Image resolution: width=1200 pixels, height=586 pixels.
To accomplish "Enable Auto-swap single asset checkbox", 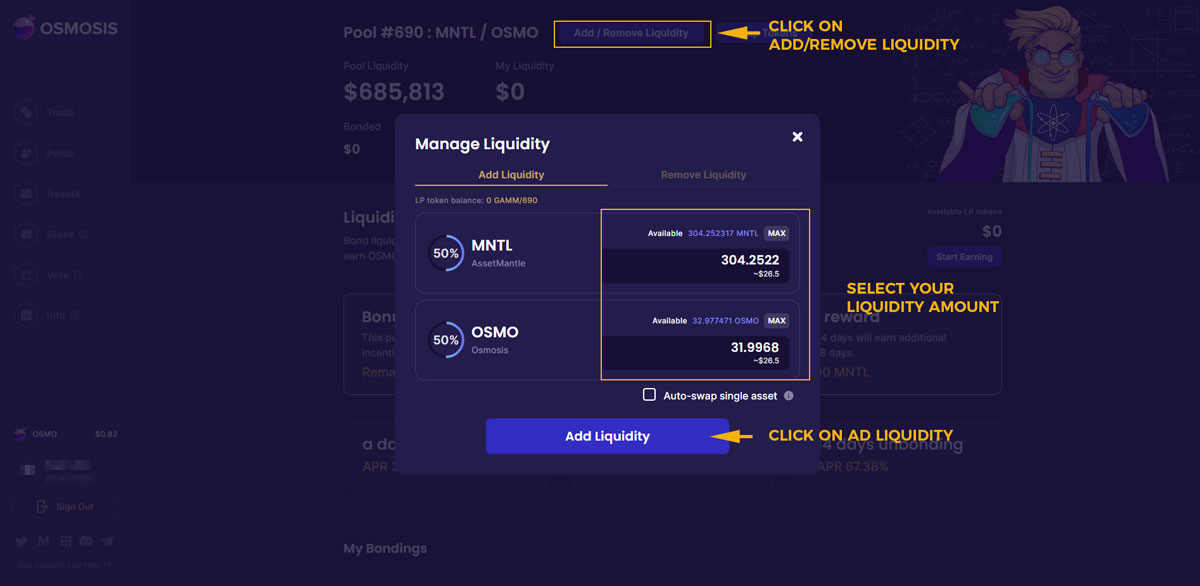I will click(x=650, y=395).
